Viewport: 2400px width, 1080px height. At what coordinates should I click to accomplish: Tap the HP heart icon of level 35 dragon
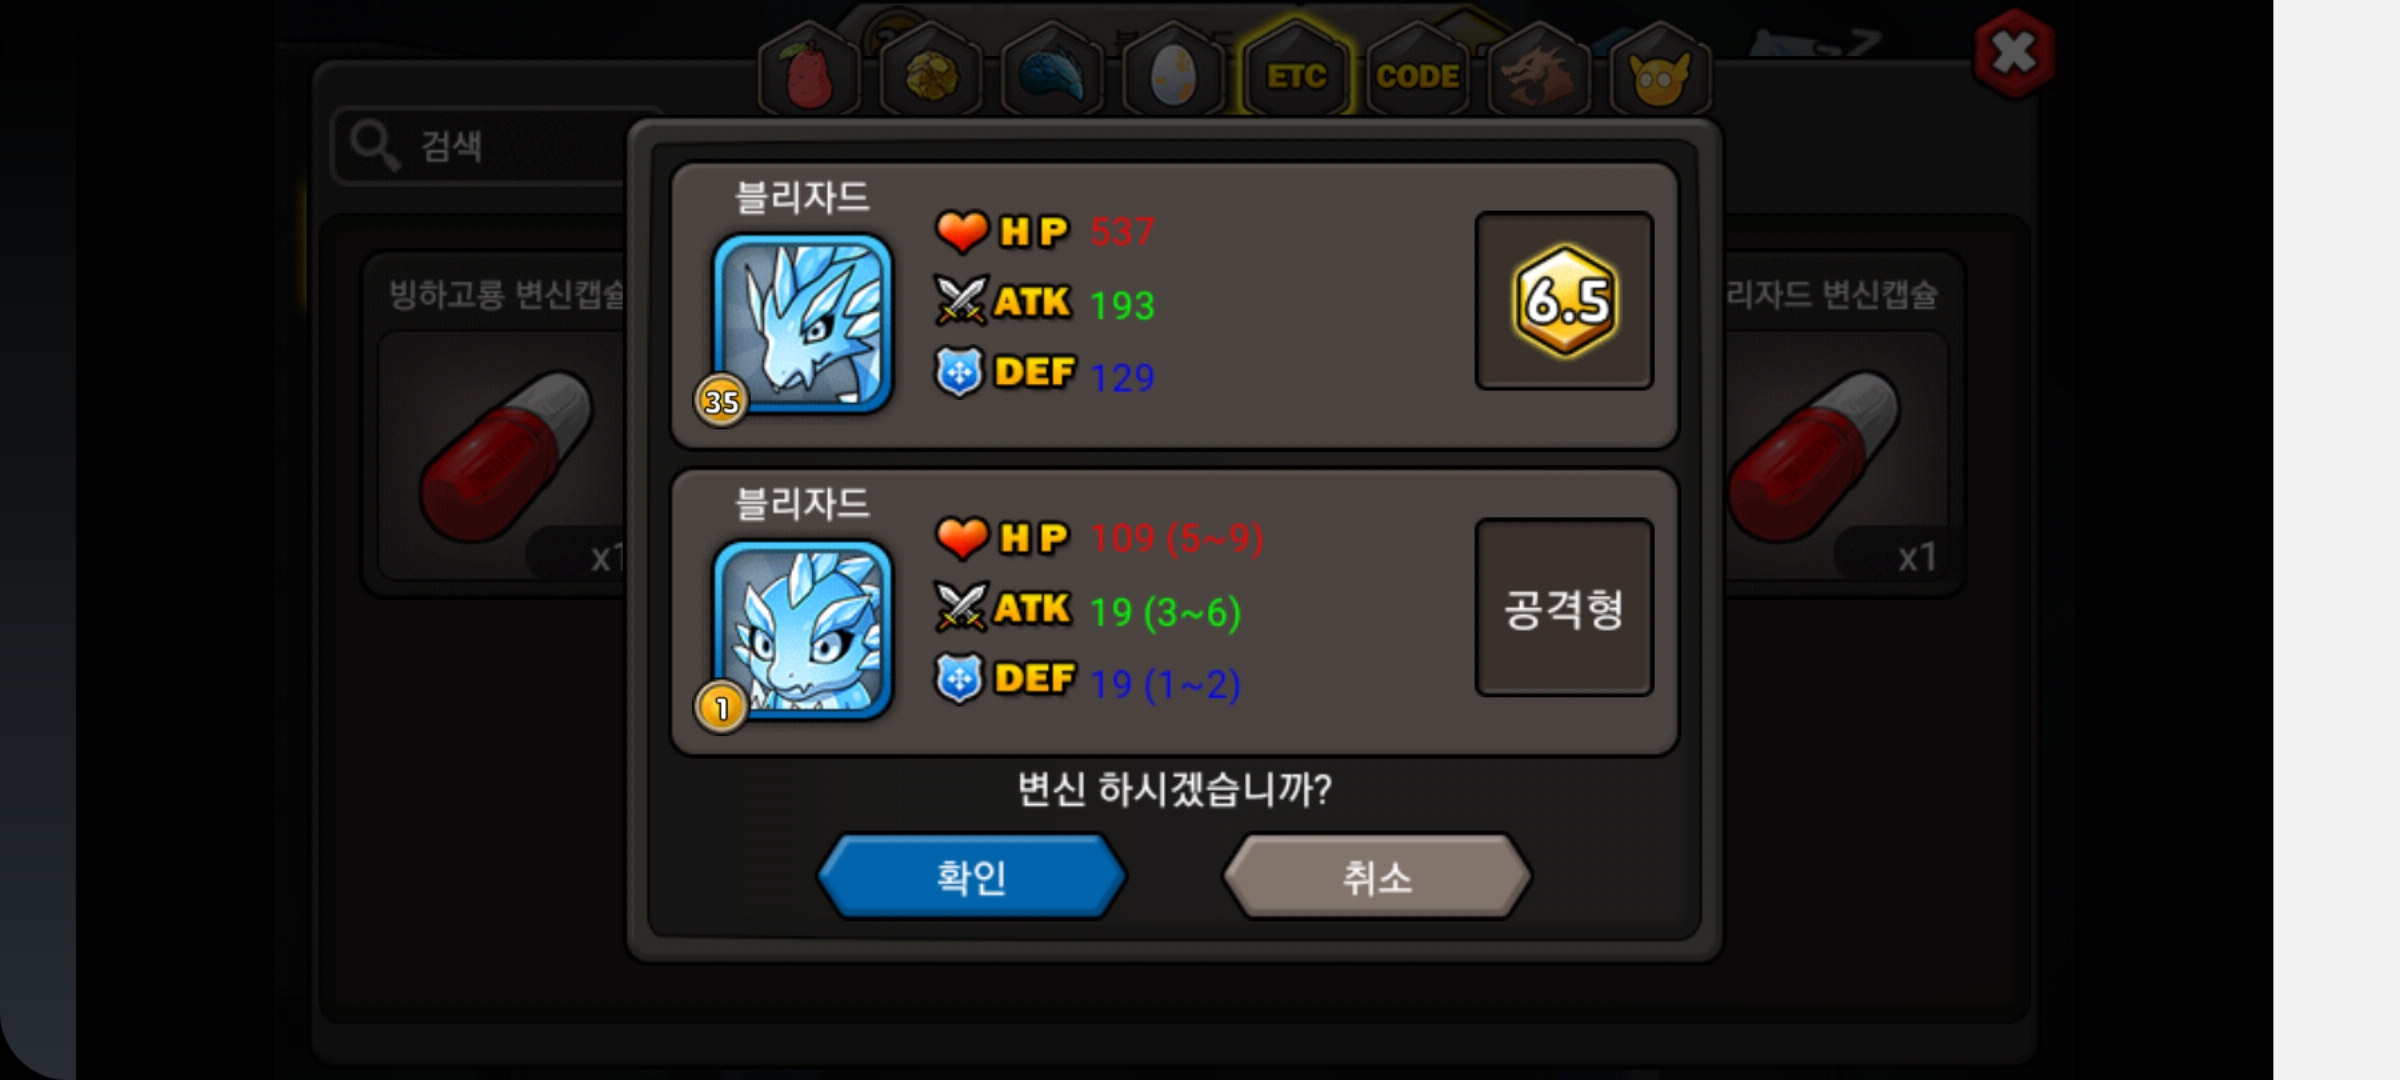pyautogui.click(x=962, y=232)
